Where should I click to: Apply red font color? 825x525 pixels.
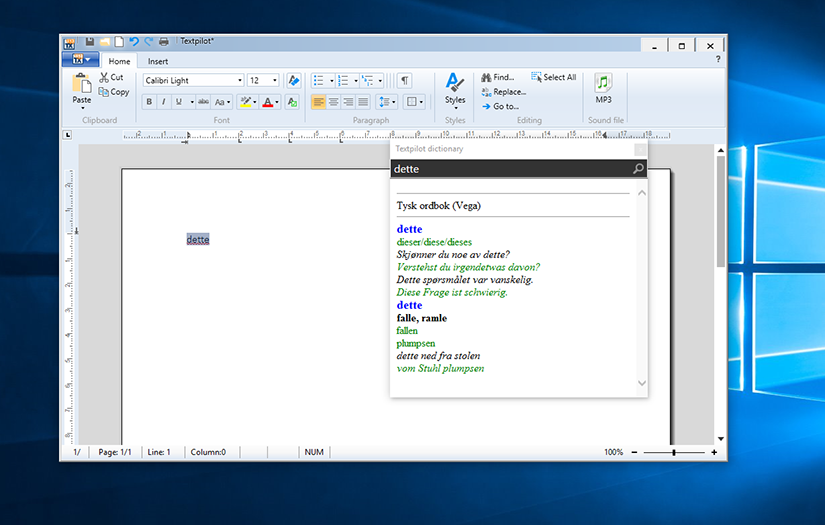(267, 102)
